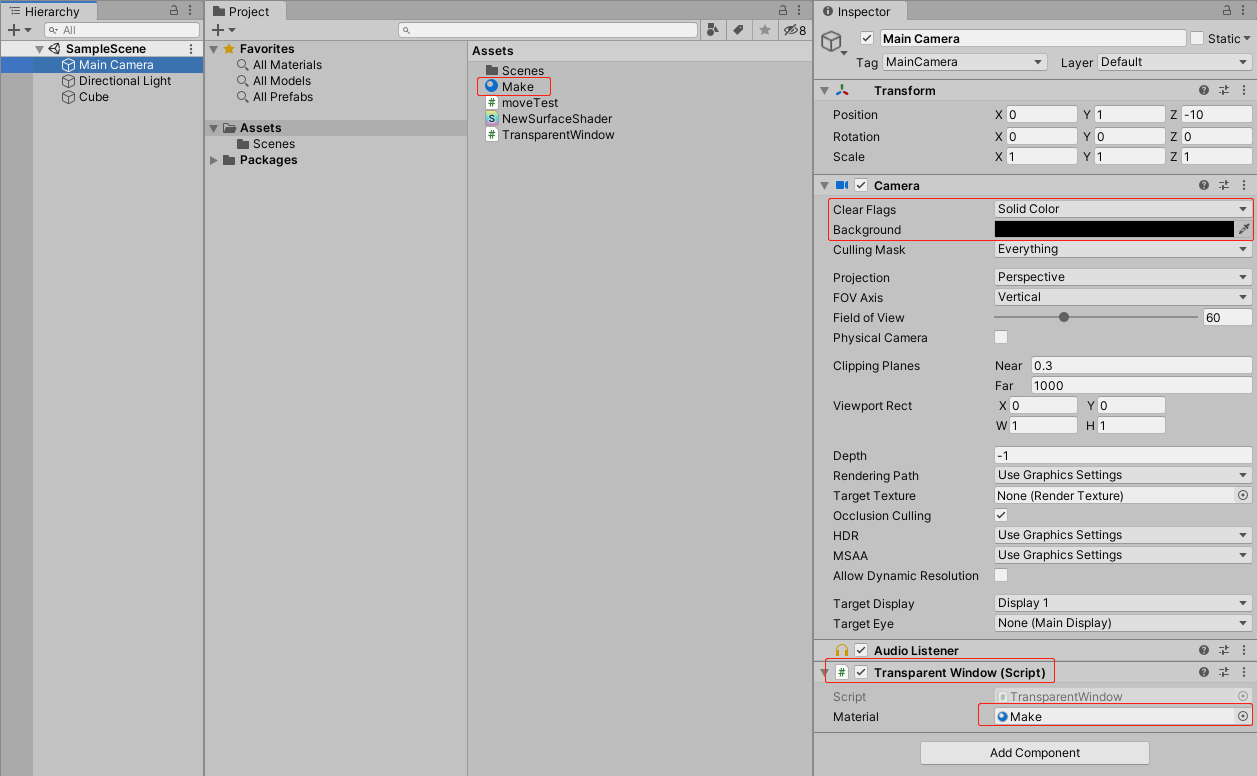Toggle Main Camera active checkbox

(867, 39)
